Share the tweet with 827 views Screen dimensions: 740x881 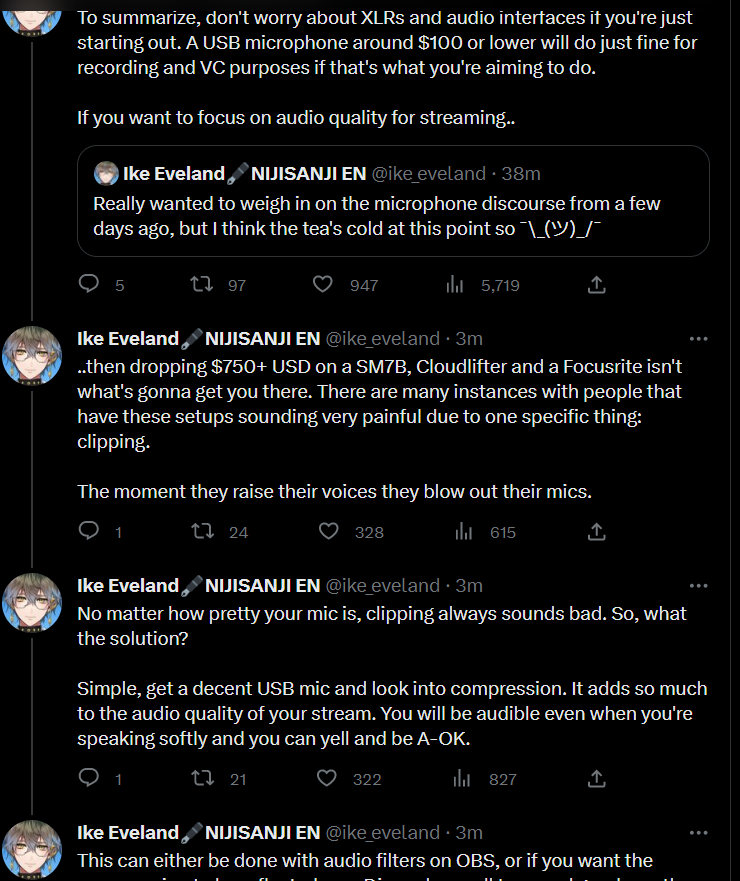pyautogui.click(x=596, y=778)
